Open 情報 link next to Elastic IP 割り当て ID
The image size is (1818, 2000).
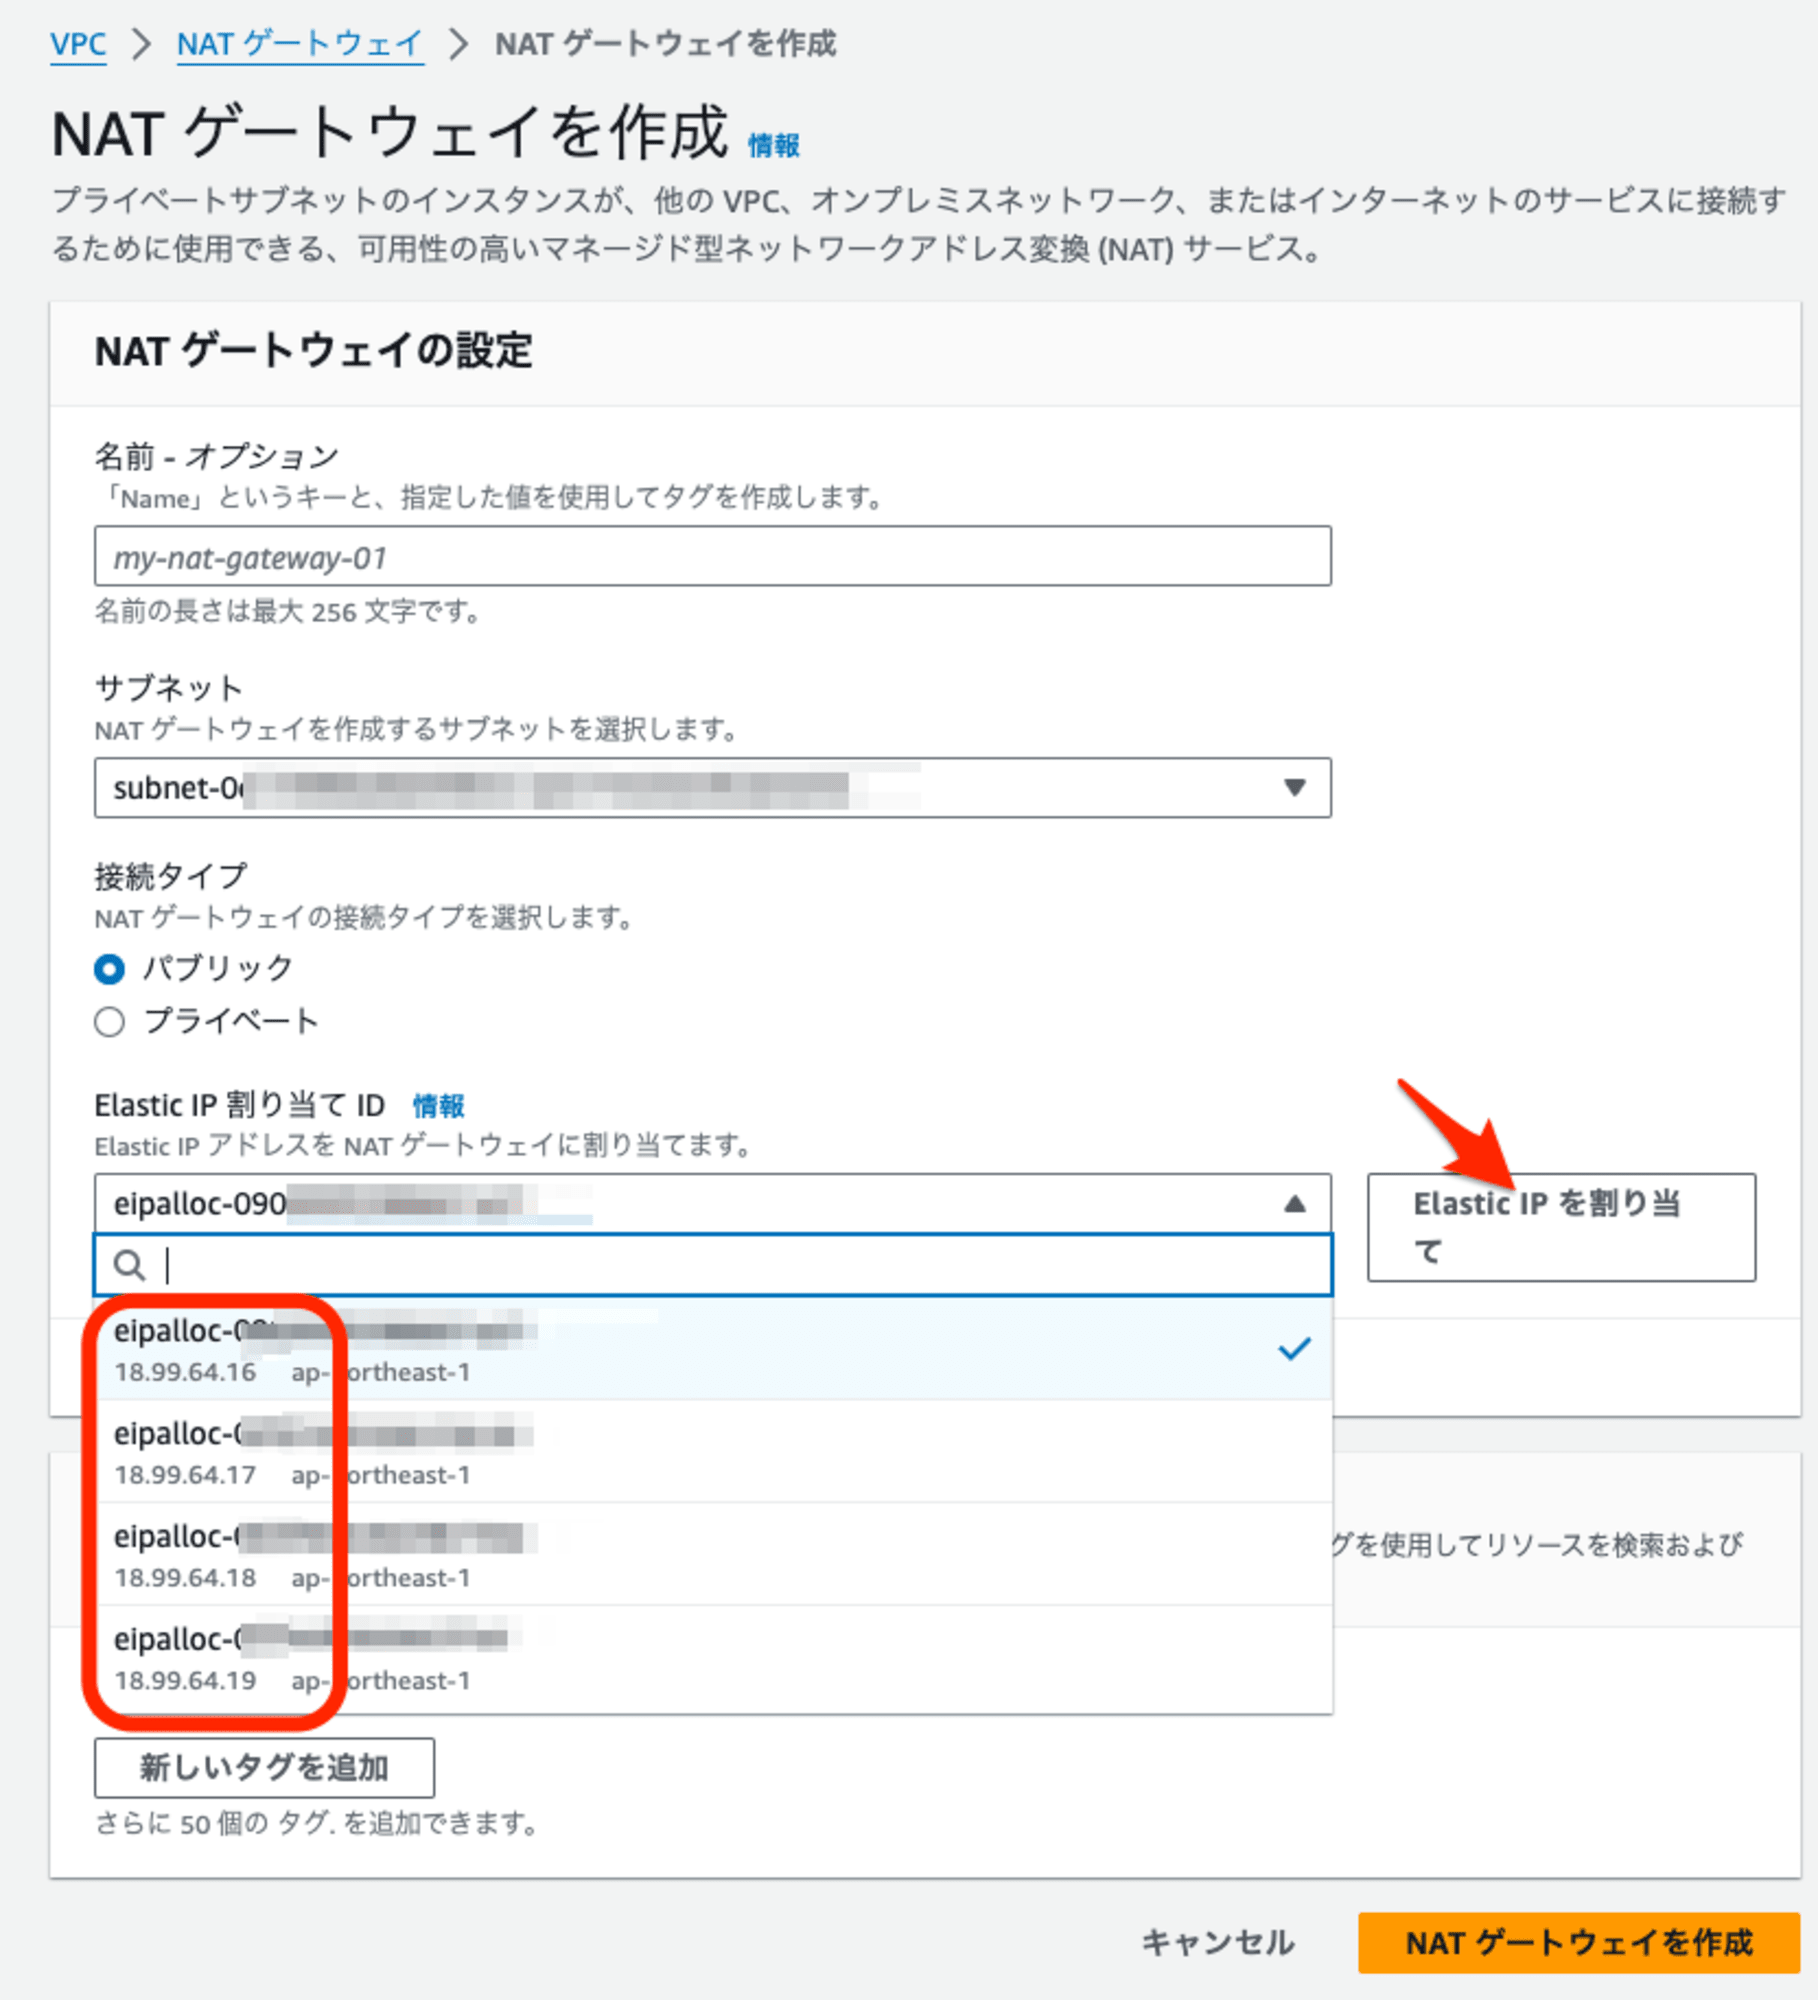[x=438, y=1106]
